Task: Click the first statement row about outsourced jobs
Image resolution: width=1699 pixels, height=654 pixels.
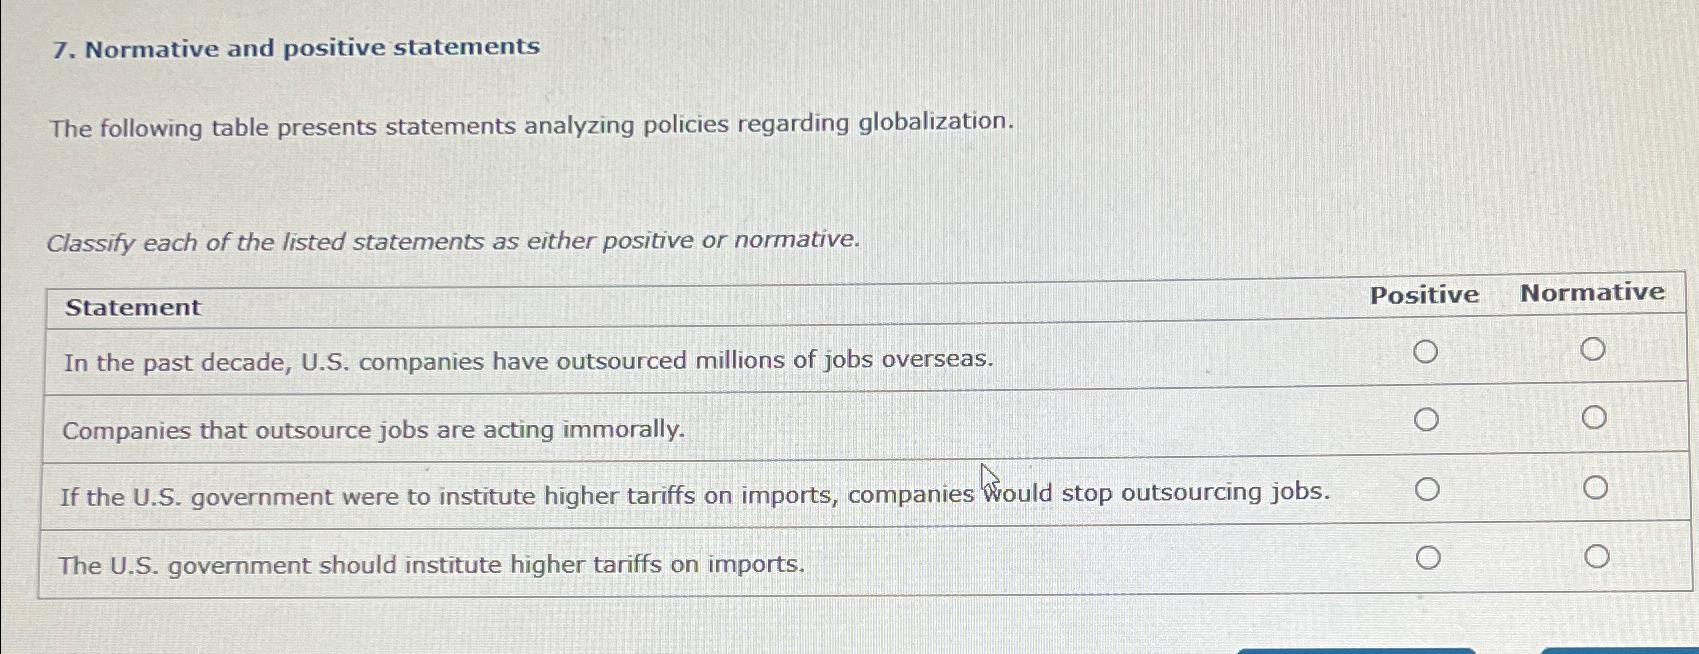Action: (x=527, y=361)
